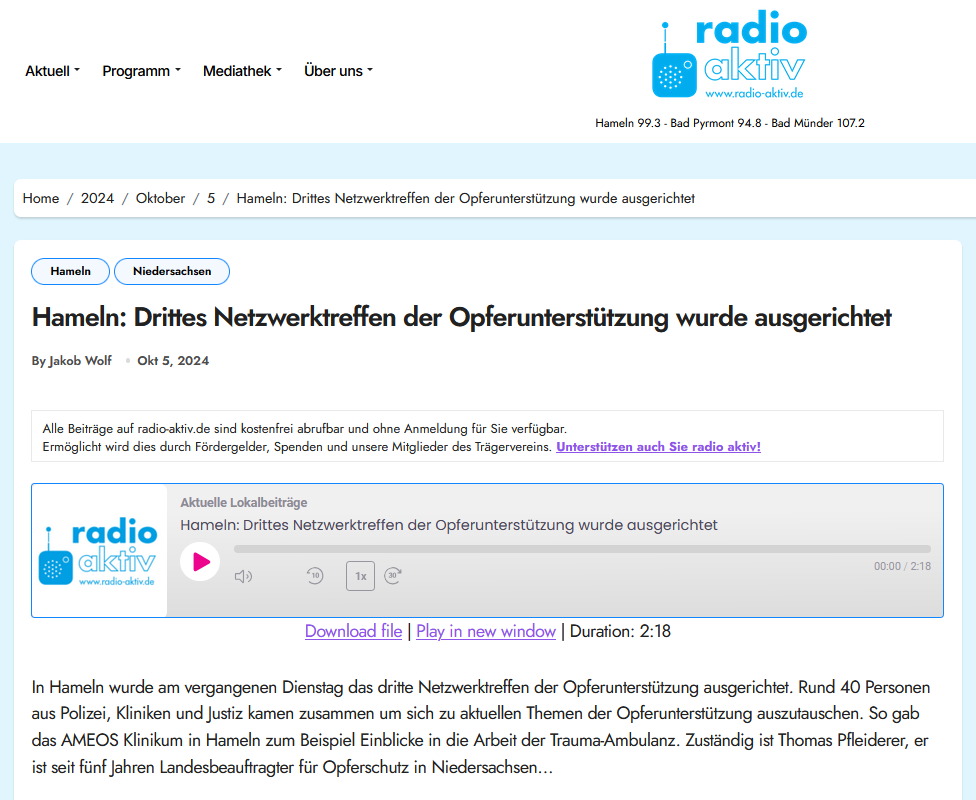The height and width of the screenshot is (800, 976).
Task: Expand the Über uns menu
Action: (x=338, y=71)
